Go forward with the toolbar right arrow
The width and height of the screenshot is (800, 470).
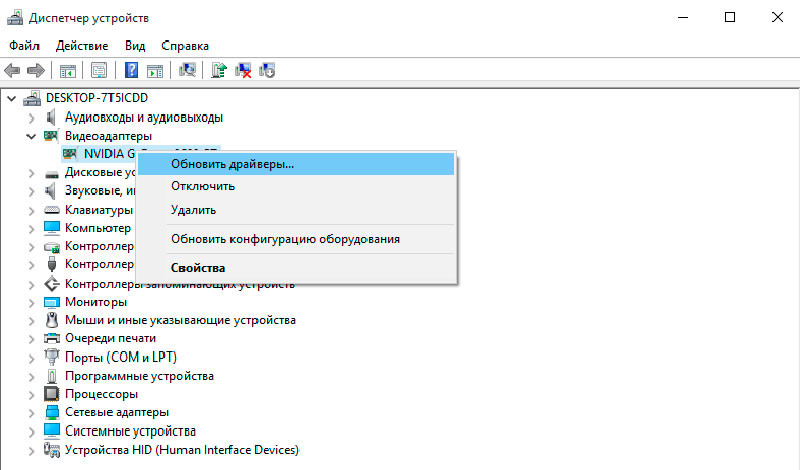[x=36, y=70]
